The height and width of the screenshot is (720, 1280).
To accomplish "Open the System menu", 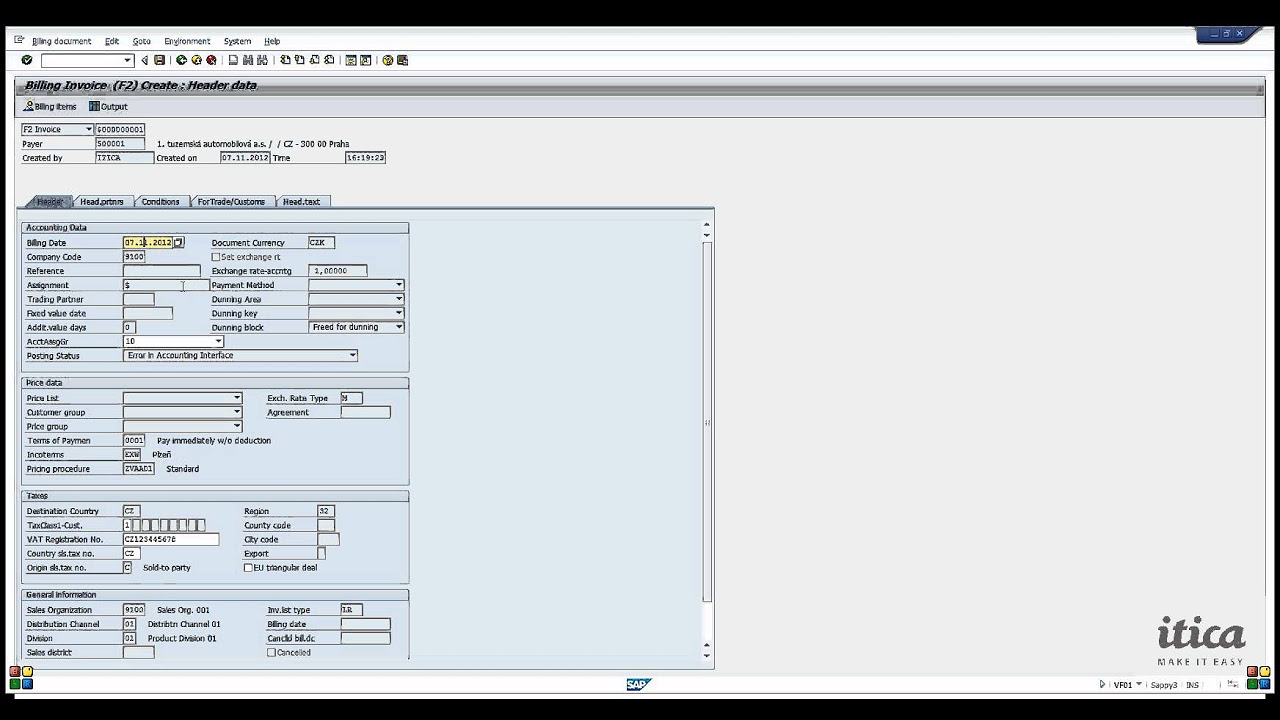I will [237, 41].
